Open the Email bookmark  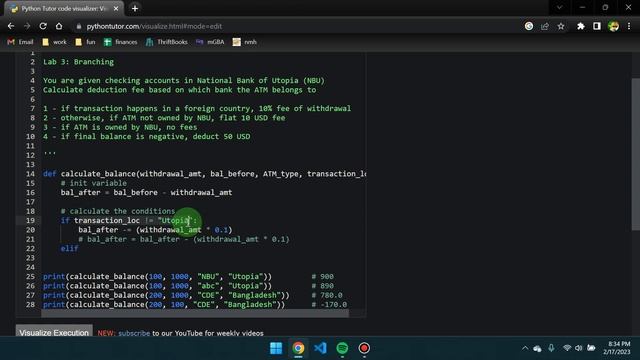pyautogui.click(x=20, y=42)
